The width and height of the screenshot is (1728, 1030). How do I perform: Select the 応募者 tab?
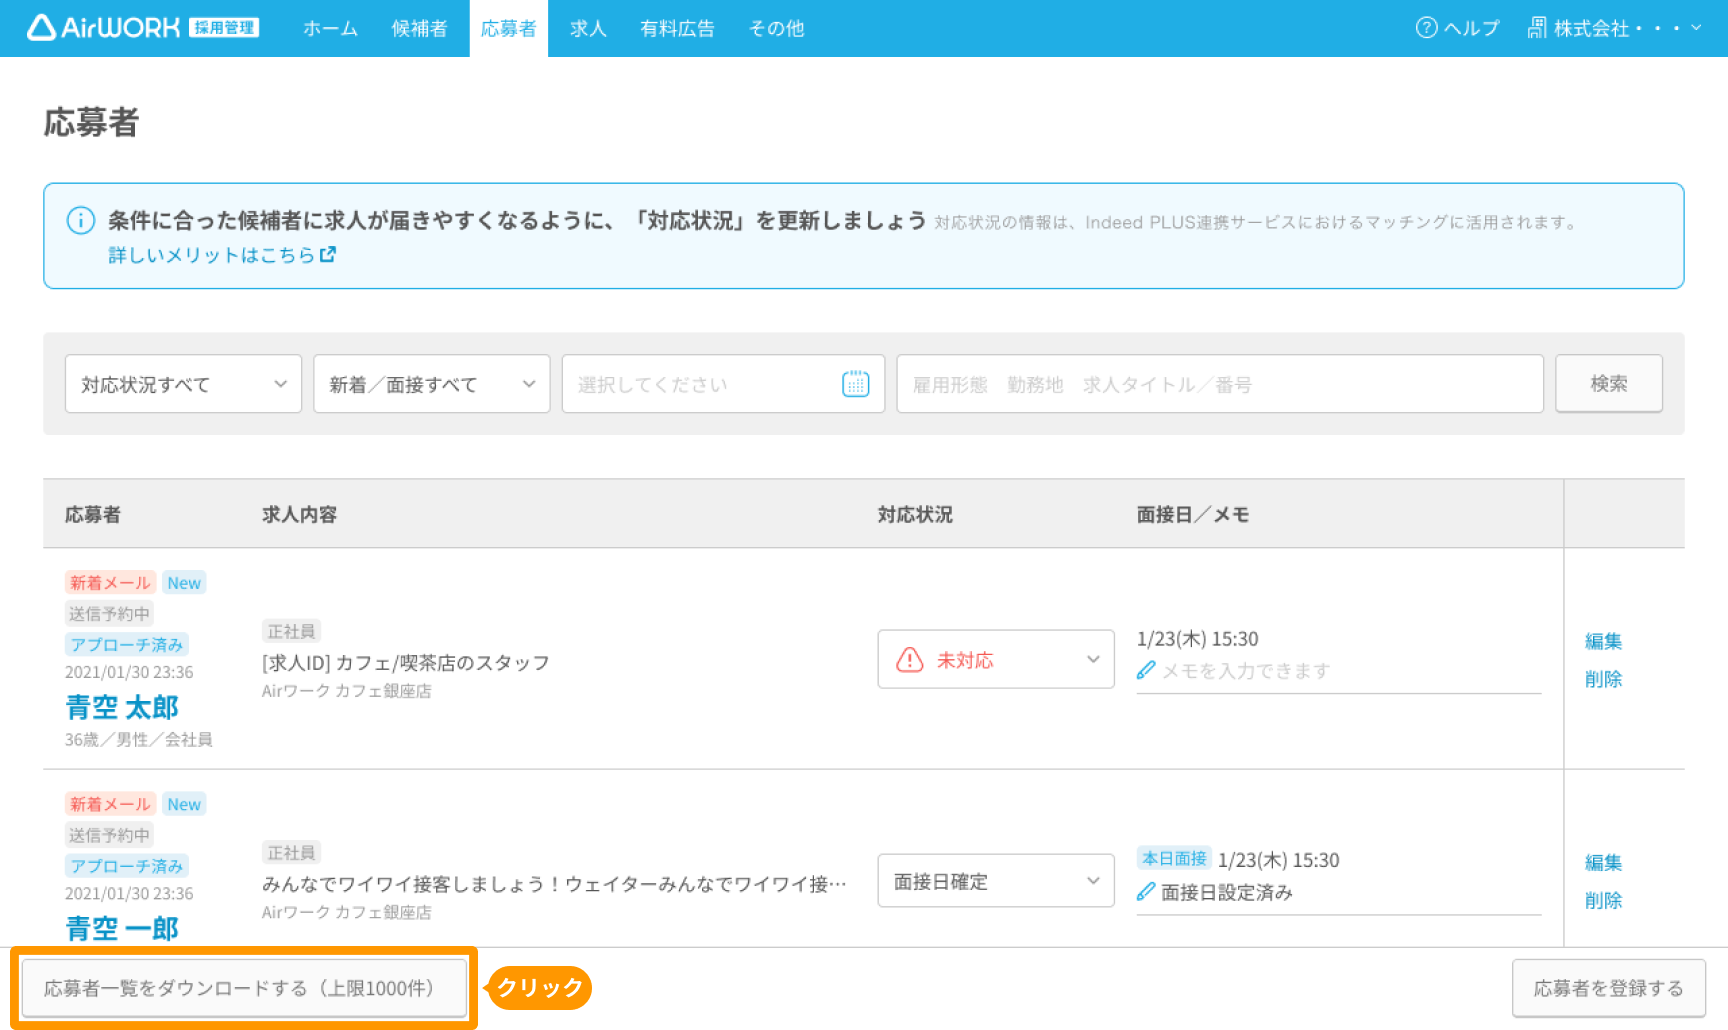click(509, 28)
